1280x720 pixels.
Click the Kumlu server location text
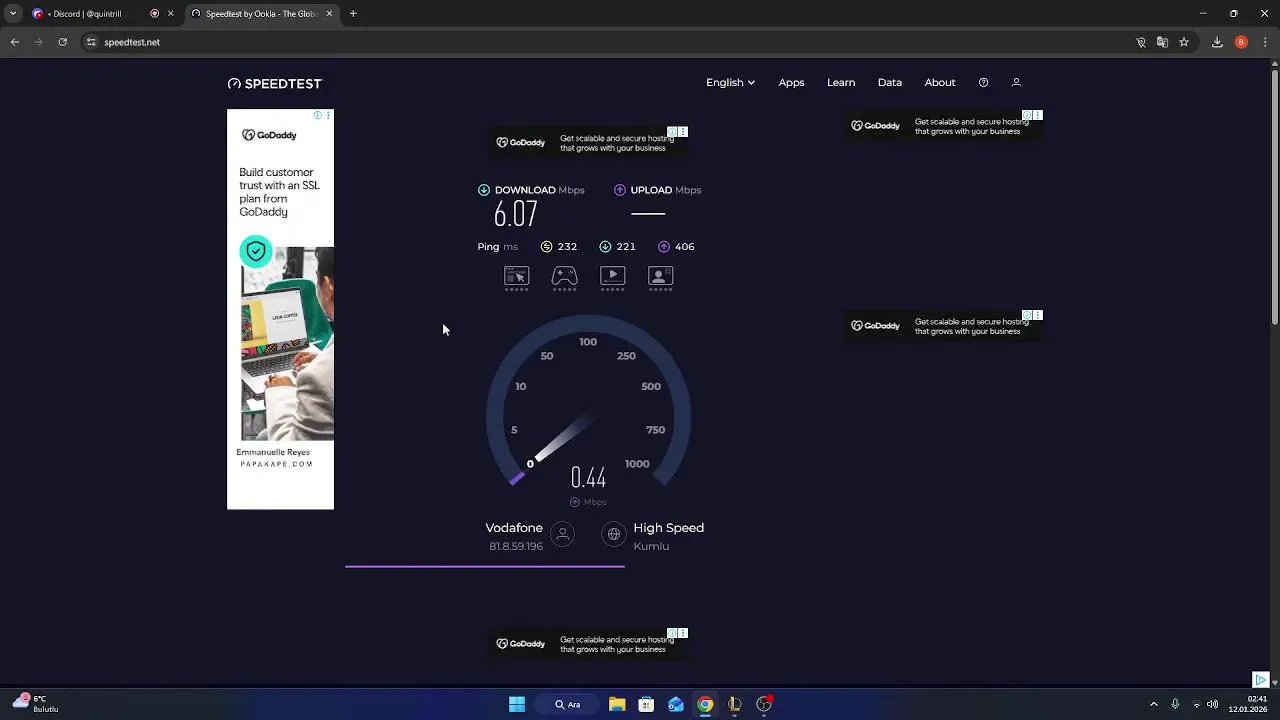coord(651,546)
